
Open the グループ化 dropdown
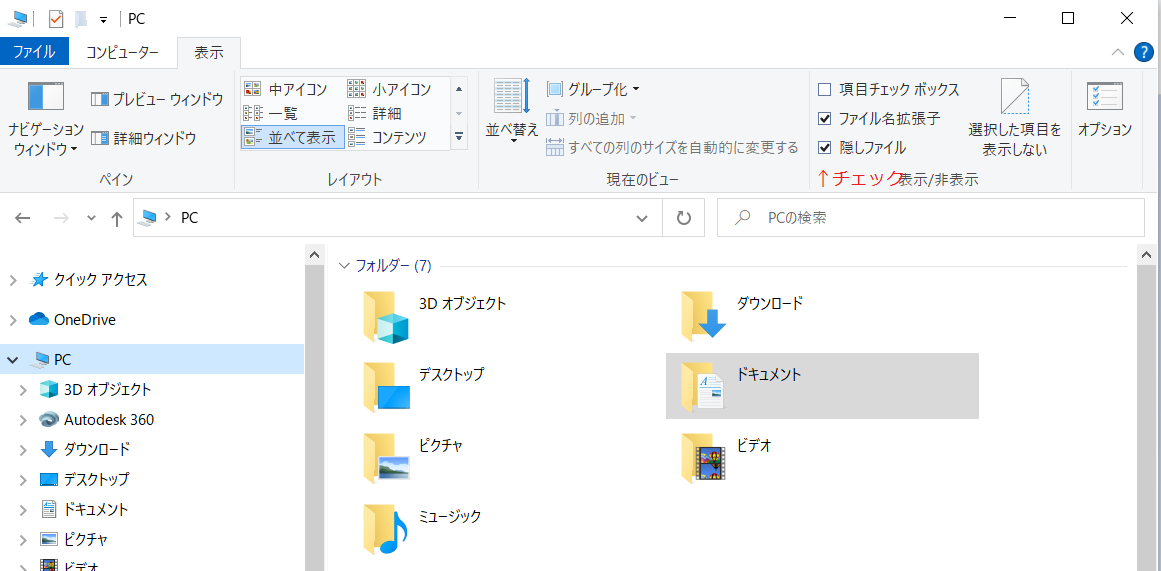click(594, 90)
